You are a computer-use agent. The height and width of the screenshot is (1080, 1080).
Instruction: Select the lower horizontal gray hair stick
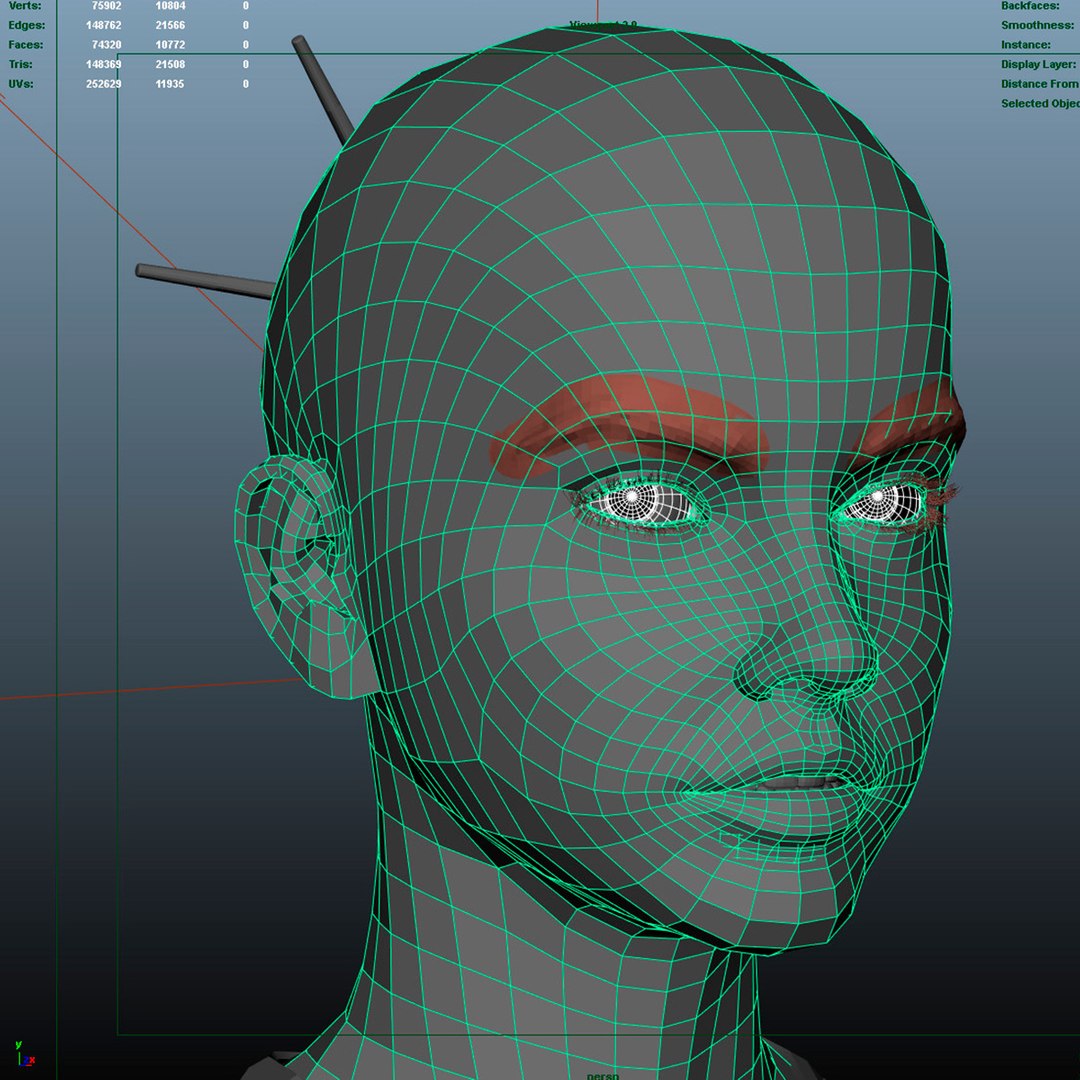click(x=205, y=280)
